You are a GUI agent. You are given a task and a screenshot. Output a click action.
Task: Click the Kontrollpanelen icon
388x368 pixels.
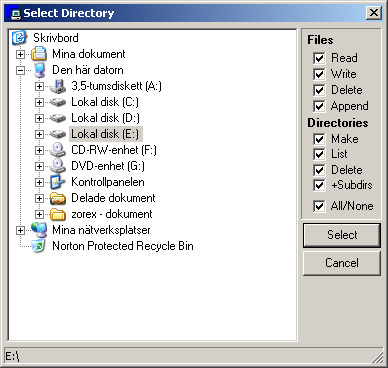pos(58,182)
